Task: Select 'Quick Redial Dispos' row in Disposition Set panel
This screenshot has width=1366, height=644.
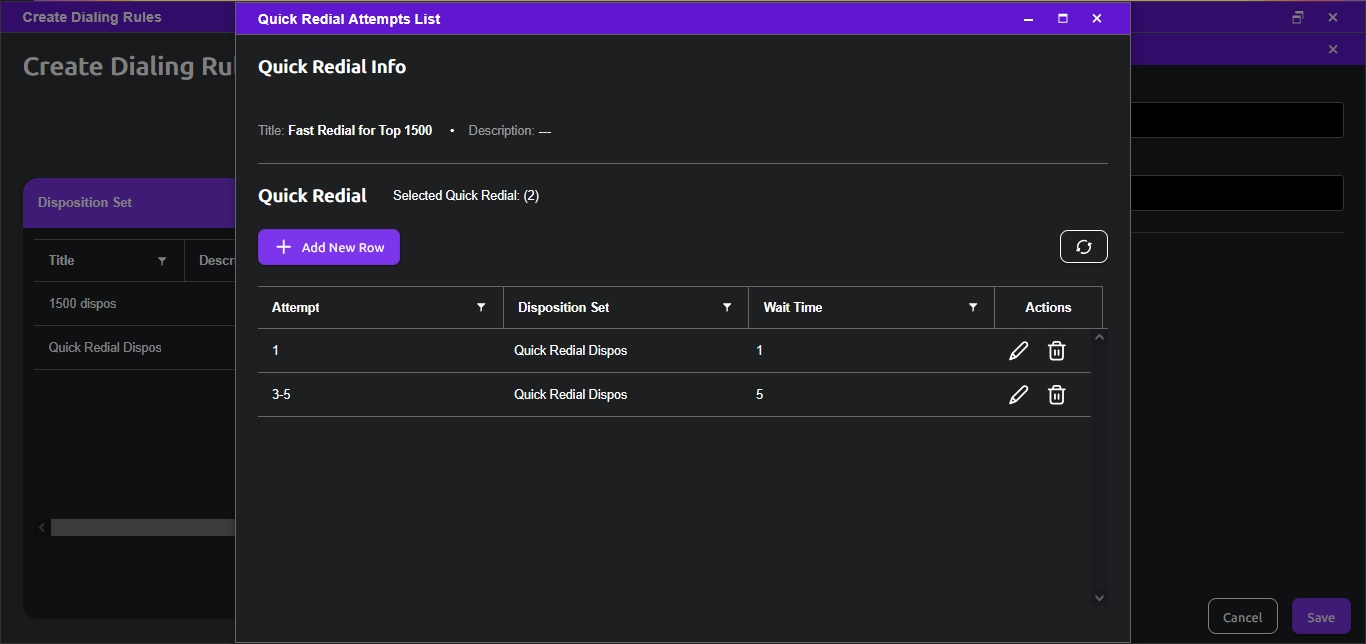Action: point(135,348)
